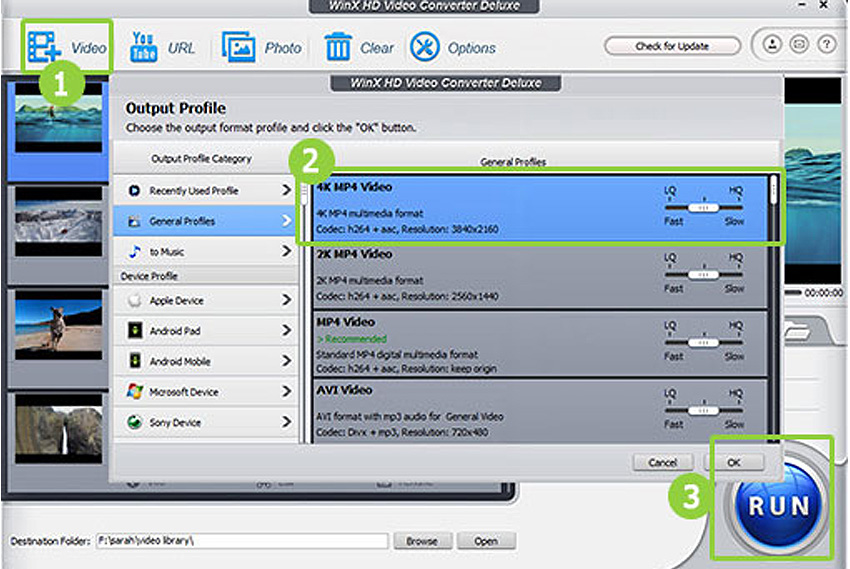Click the add Video icon
The width and height of the screenshot is (850, 569).
coord(43,47)
